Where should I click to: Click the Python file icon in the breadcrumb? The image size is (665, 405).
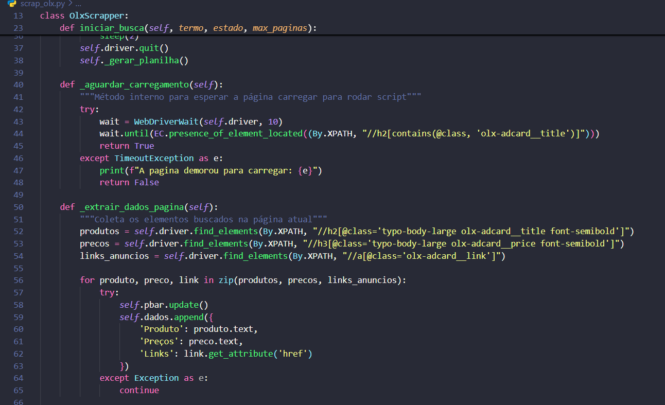pos(10,4)
